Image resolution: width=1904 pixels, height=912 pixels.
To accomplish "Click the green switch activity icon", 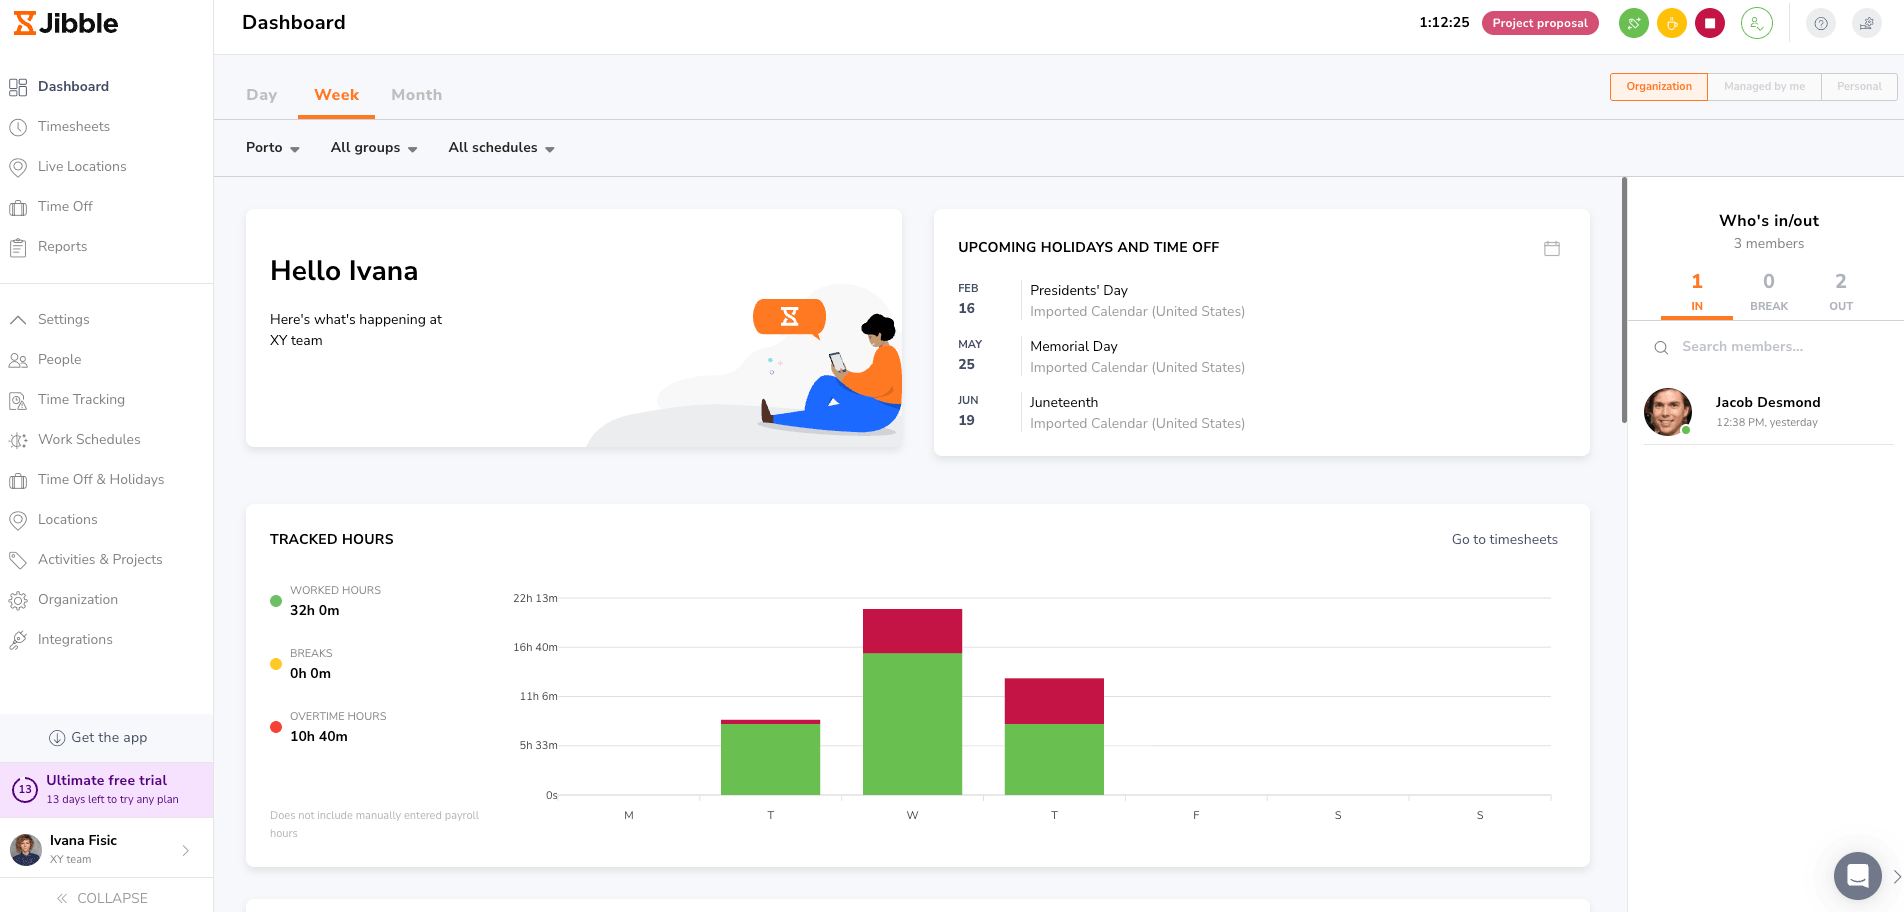I will (x=1633, y=23).
